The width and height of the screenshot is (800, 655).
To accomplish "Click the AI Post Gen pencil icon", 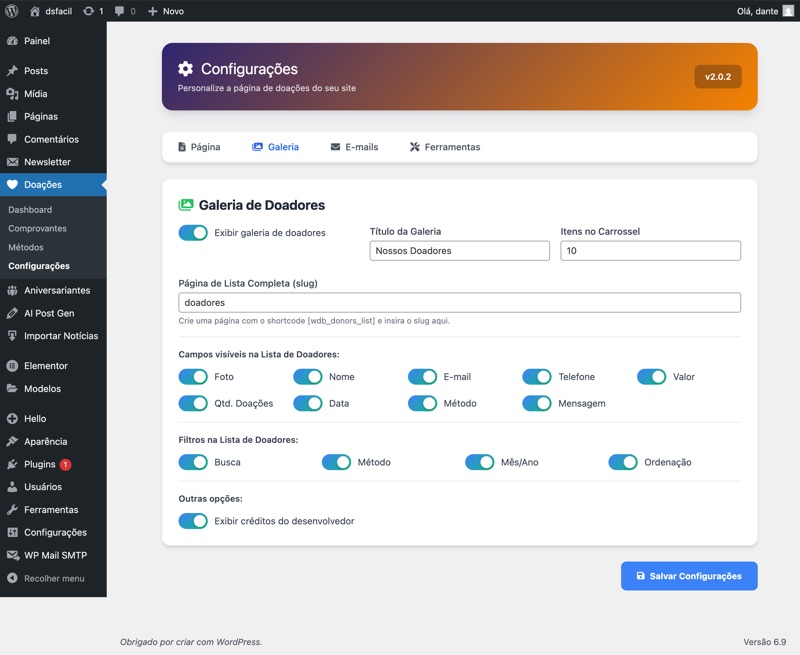I will 12,313.
